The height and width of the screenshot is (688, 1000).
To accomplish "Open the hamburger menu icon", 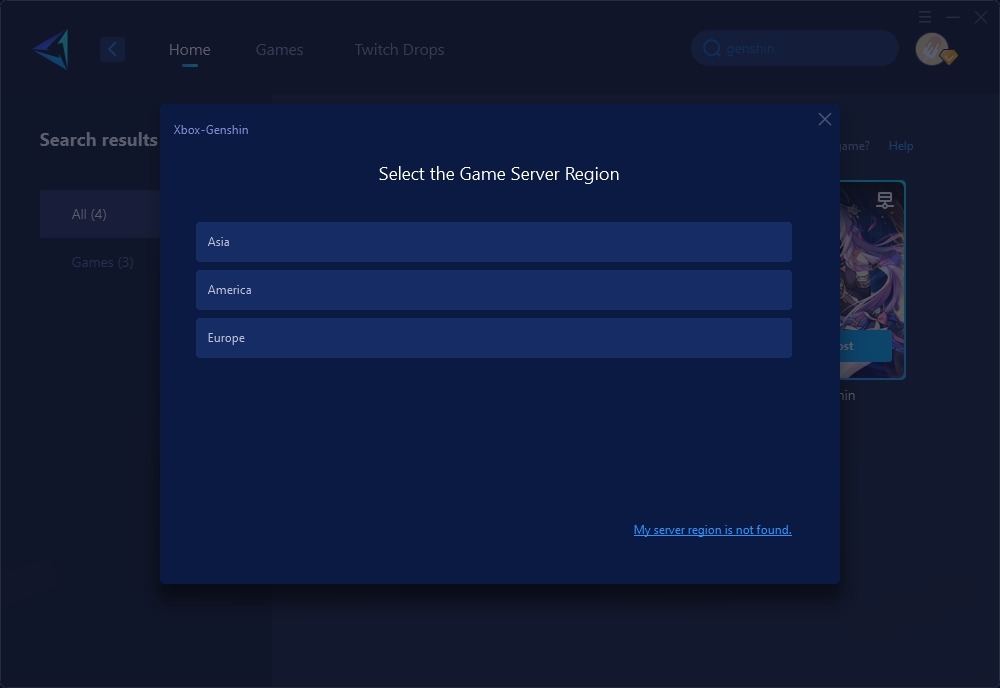I will coord(925,17).
